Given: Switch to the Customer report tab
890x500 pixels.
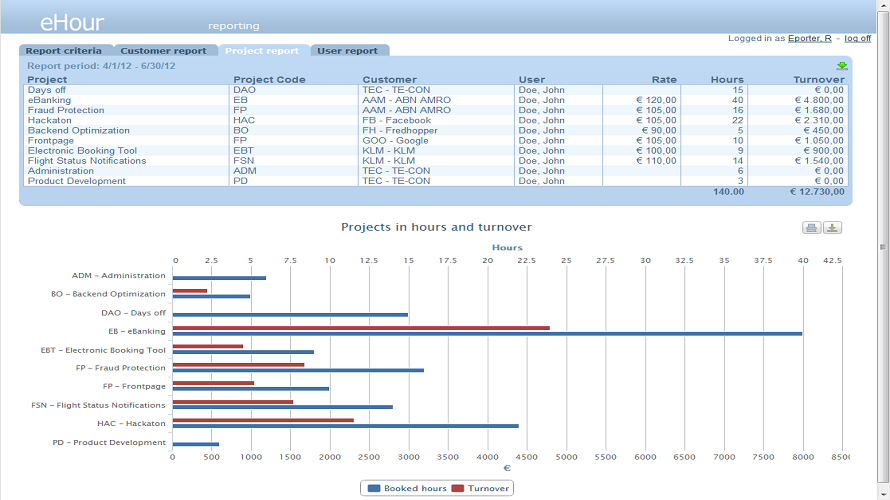Looking at the screenshot, I should pyautogui.click(x=163, y=51).
